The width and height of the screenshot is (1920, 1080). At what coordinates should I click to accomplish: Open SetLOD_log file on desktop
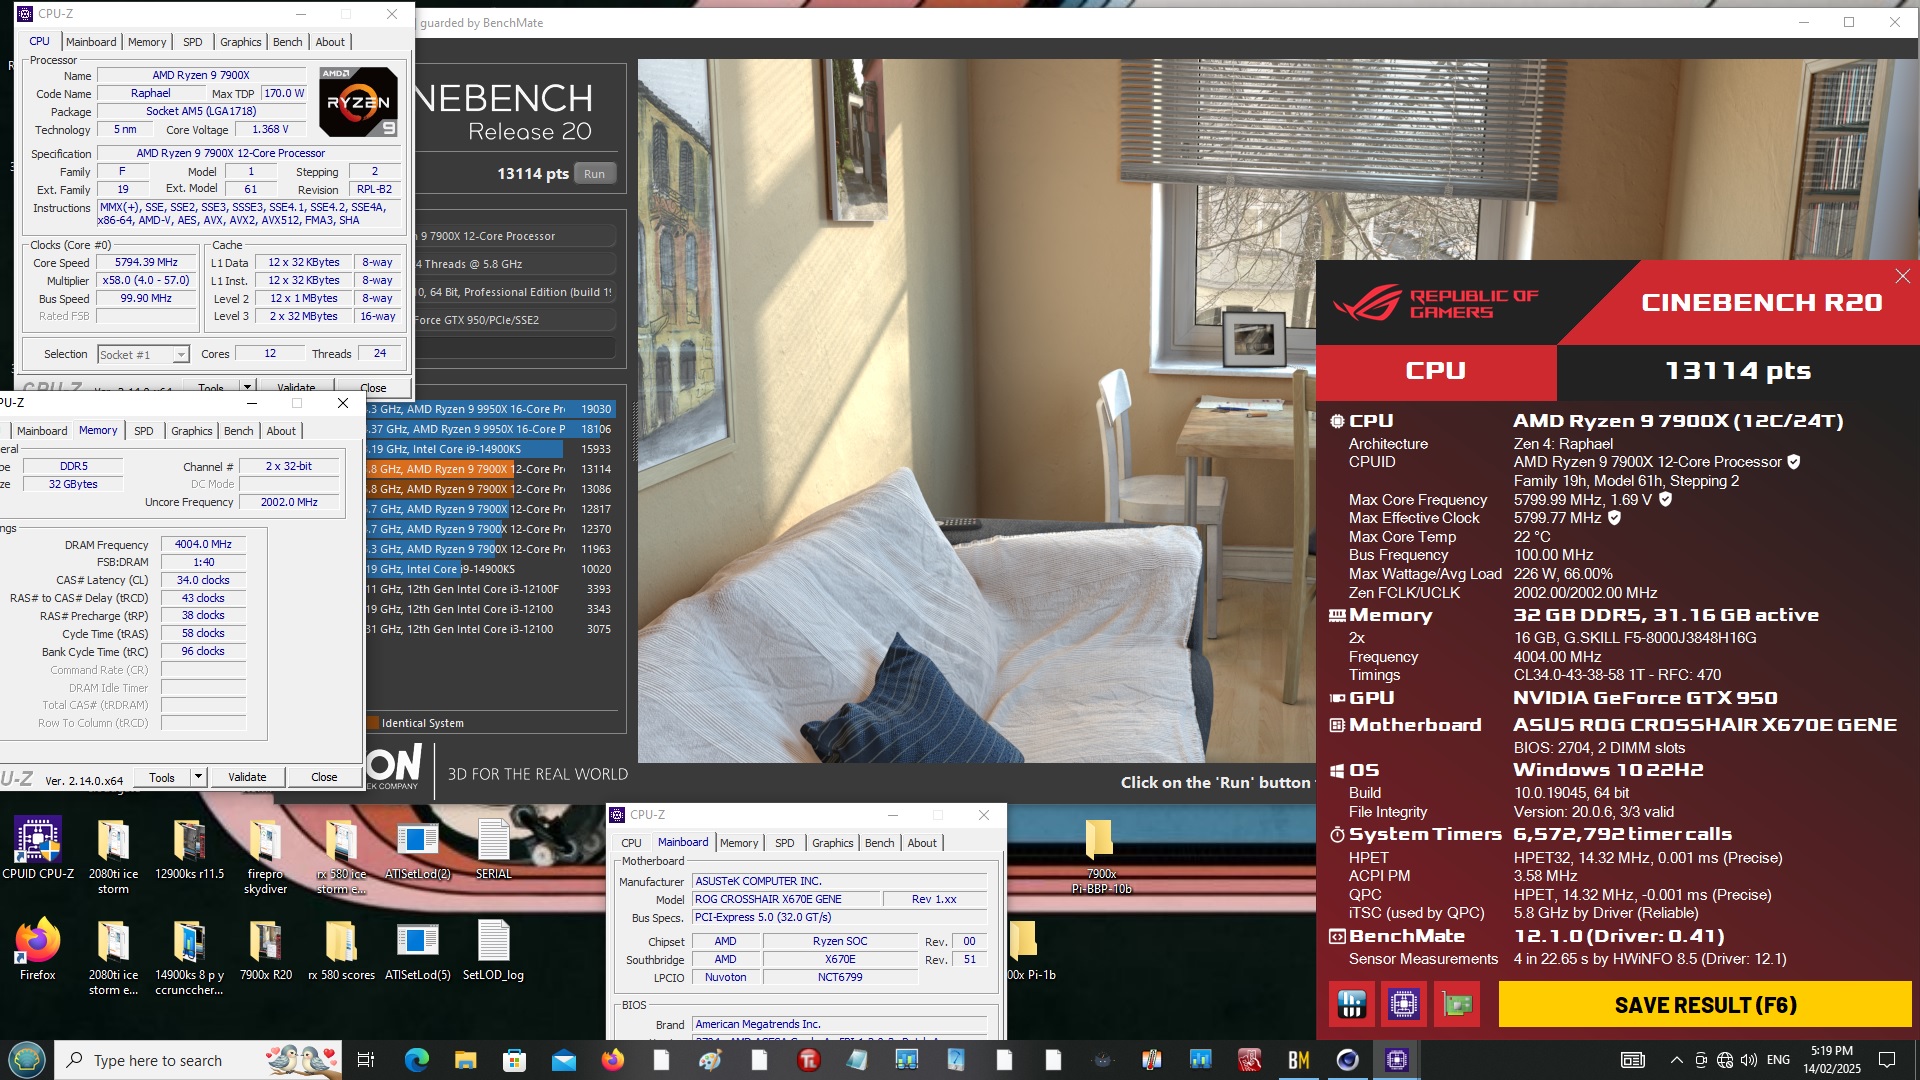pos(493,949)
